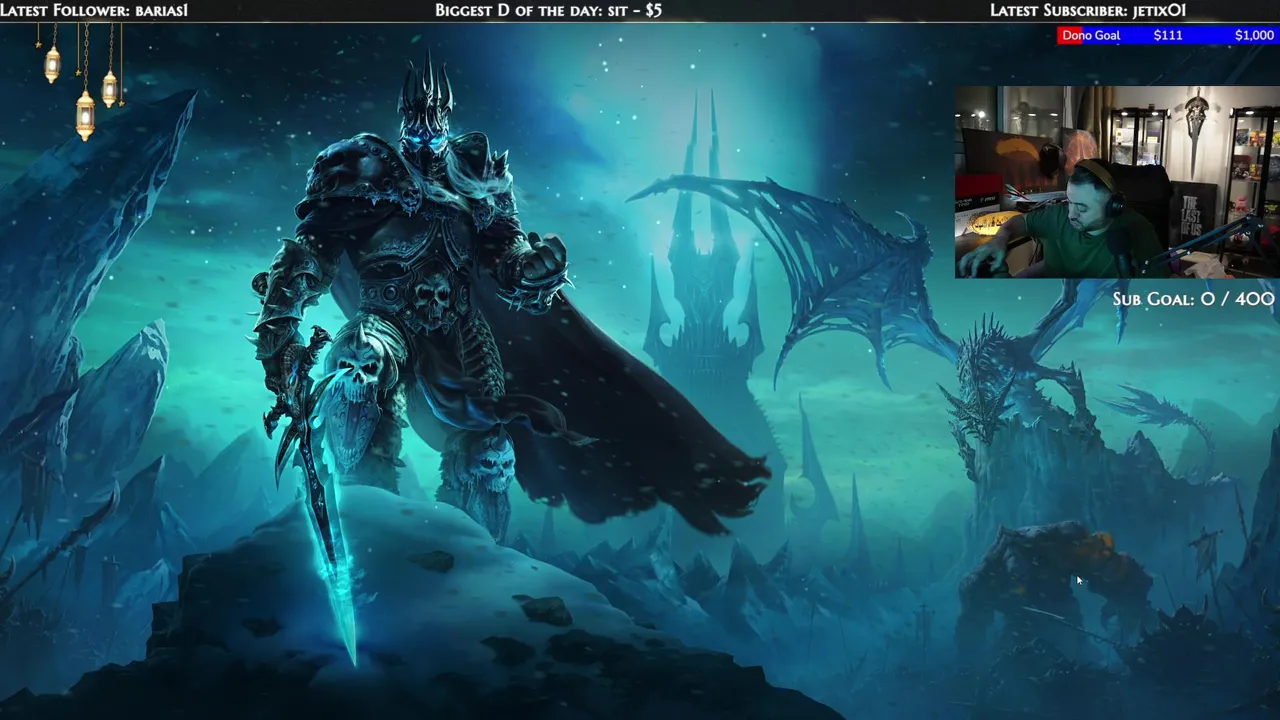The image size is (1280, 720).
Task: Click the Latest Subscriber text showing jetix01
Action: coord(1088,10)
